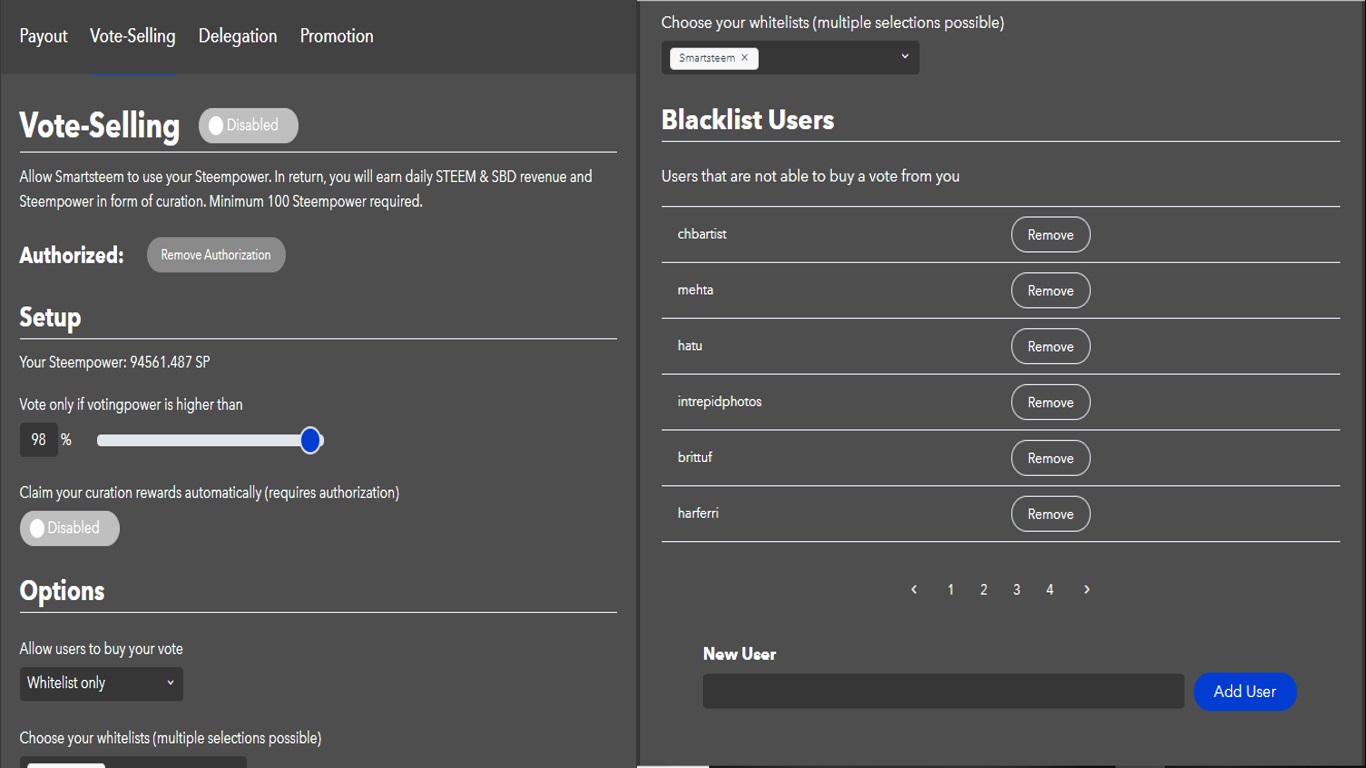Click the chbartist username
The image size is (1366, 768).
coord(702,234)
